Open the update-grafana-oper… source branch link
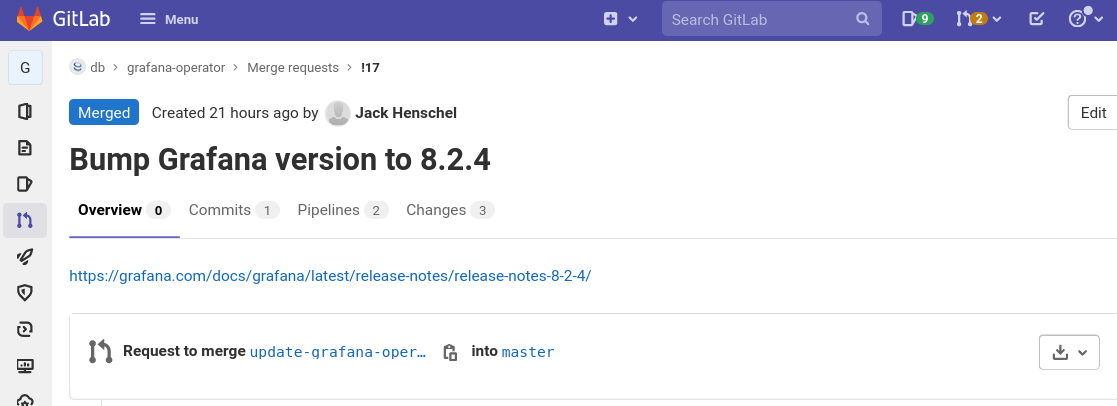1117x406 pixels. click(338, 352)
